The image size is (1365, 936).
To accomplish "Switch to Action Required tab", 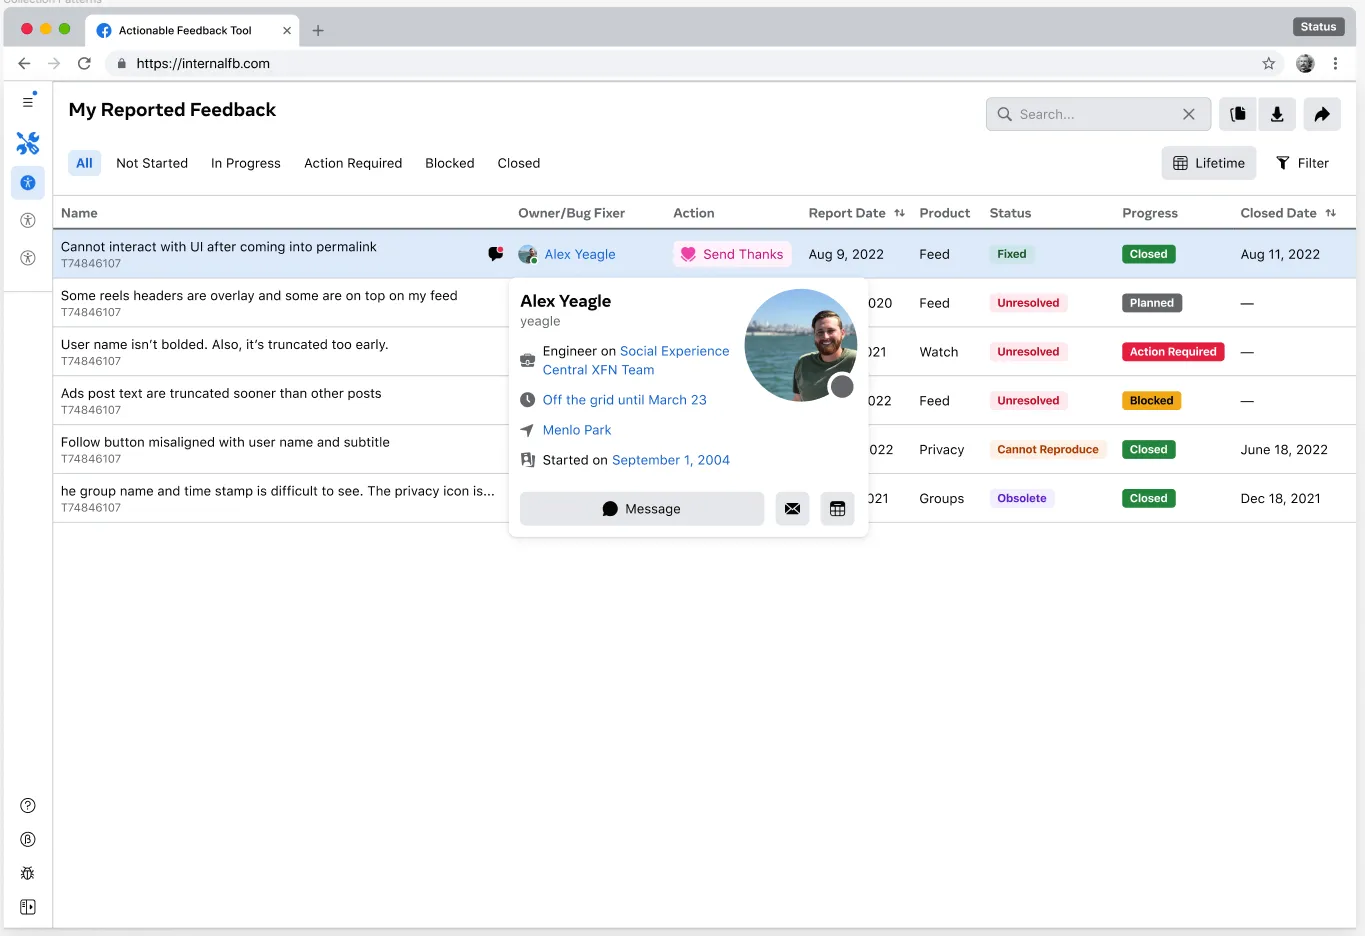I will coord(353,163).
